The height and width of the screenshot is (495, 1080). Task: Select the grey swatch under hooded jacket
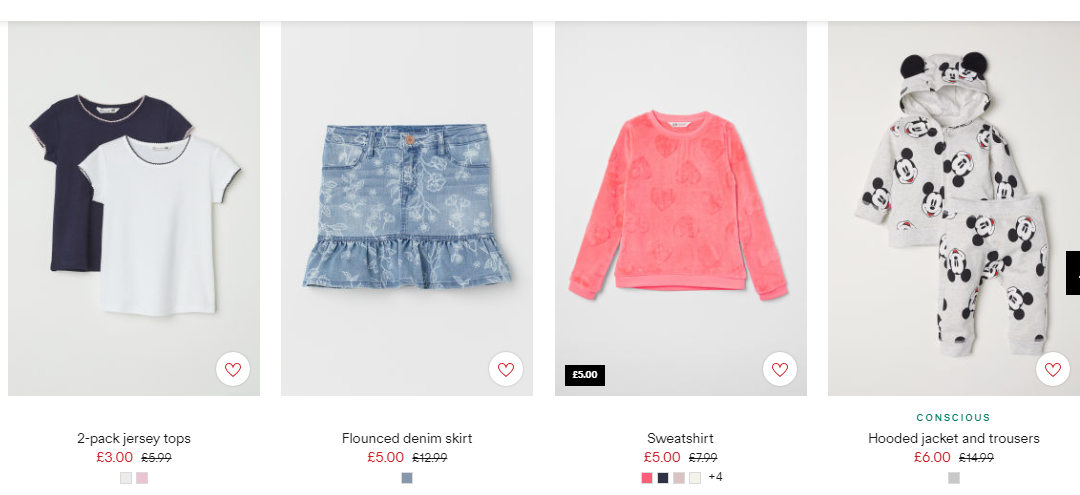pyautogui.click(x=954, y=478)
